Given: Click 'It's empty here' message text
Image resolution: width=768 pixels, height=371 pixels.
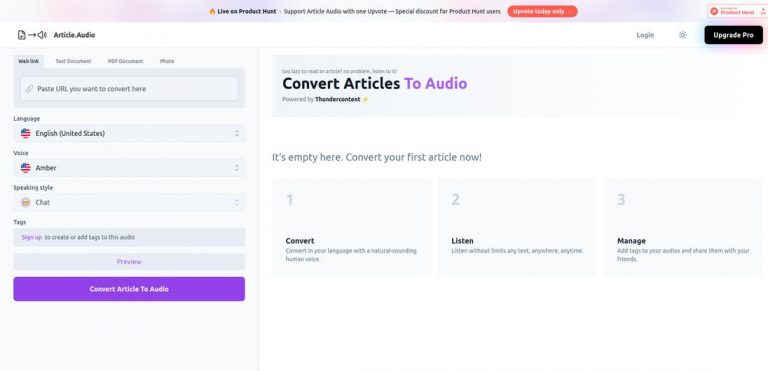Looking at the screenshot, I should pos(377,158).
